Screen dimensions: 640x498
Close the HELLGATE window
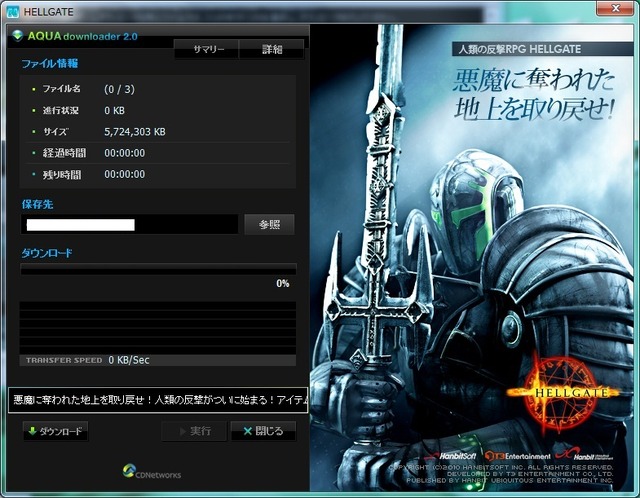click(616, 8)
